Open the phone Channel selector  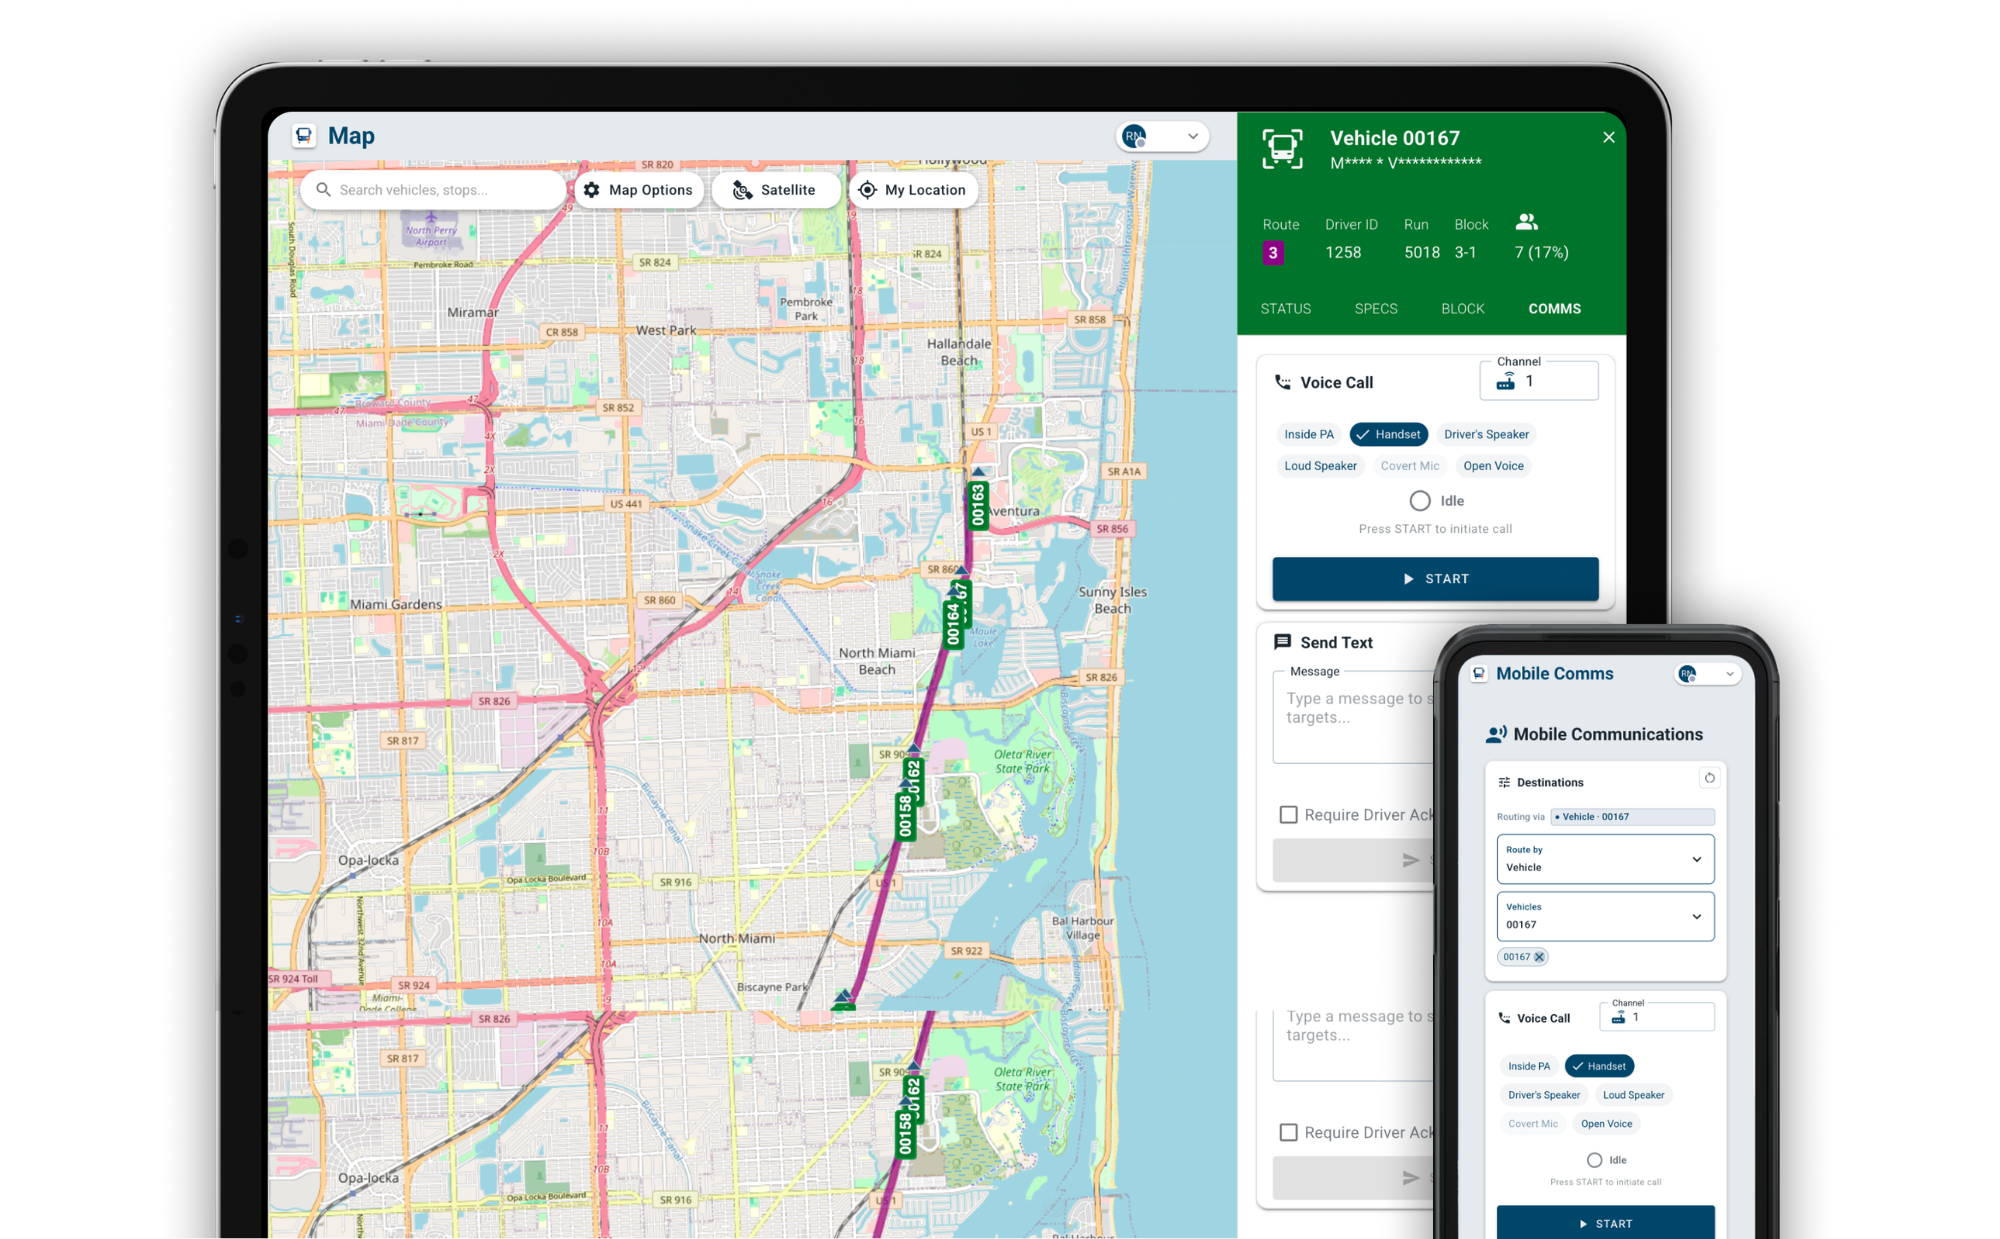pyautogui.click(x=1657, y=1017)
